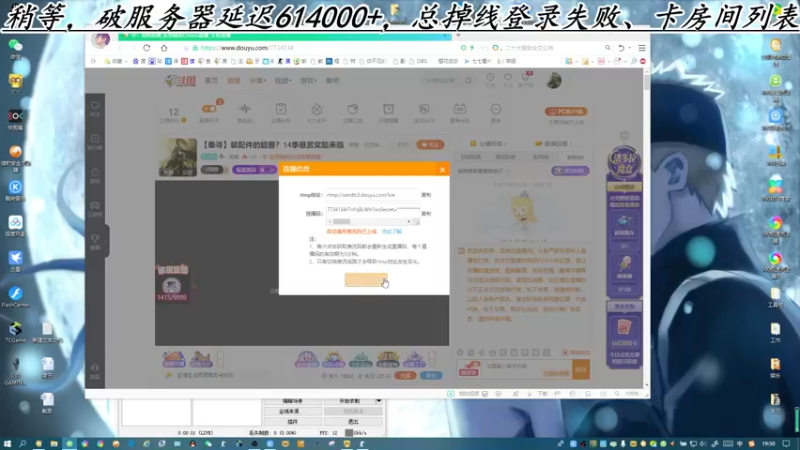This screenshot has height=450, width=800.
Task: Open the AD task icon in streamer toolbar
Action: tap(460, 109)
